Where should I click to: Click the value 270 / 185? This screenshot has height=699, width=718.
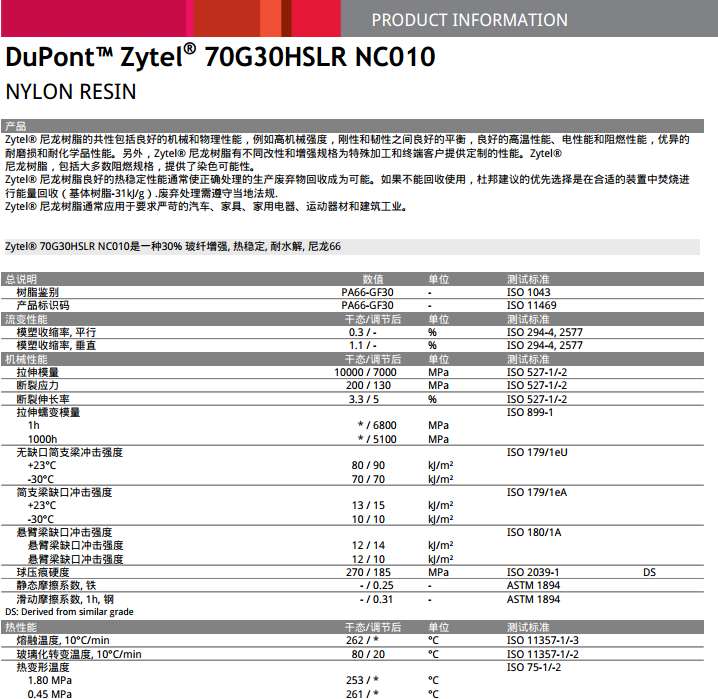coord(369,572)
